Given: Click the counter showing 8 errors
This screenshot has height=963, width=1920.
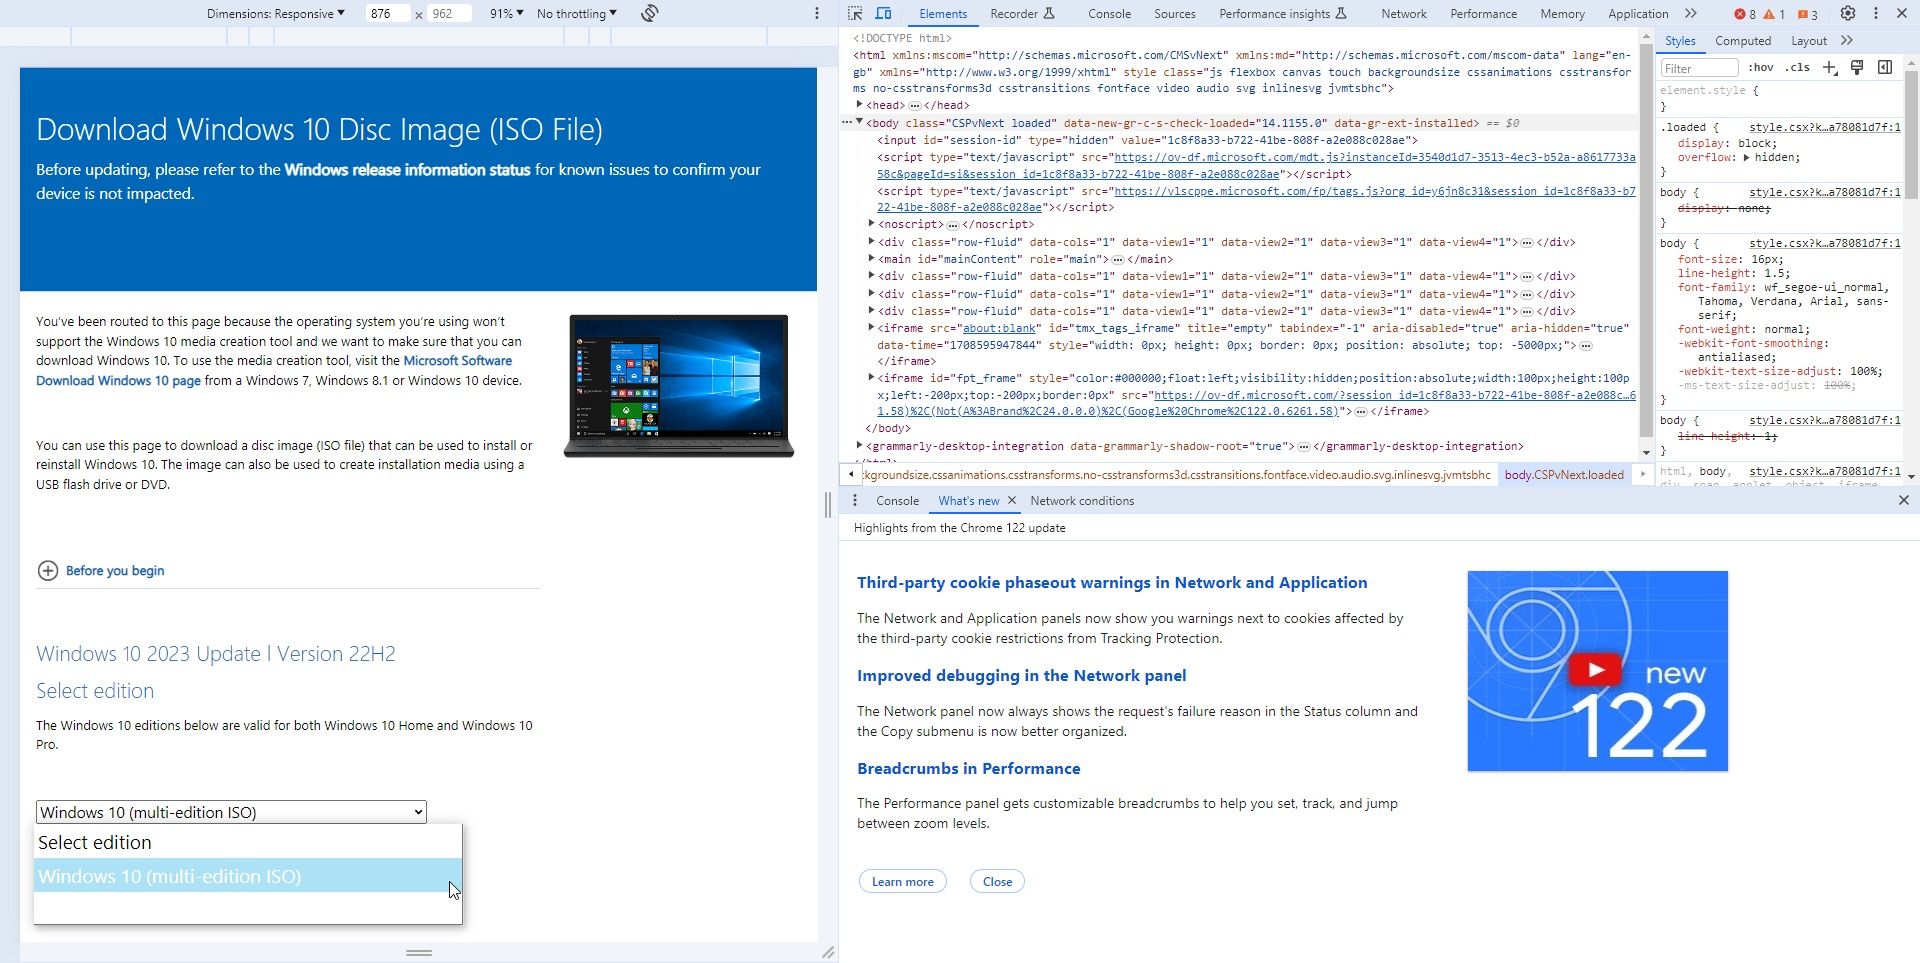Looking at the screenshot, I should 1743,14.
